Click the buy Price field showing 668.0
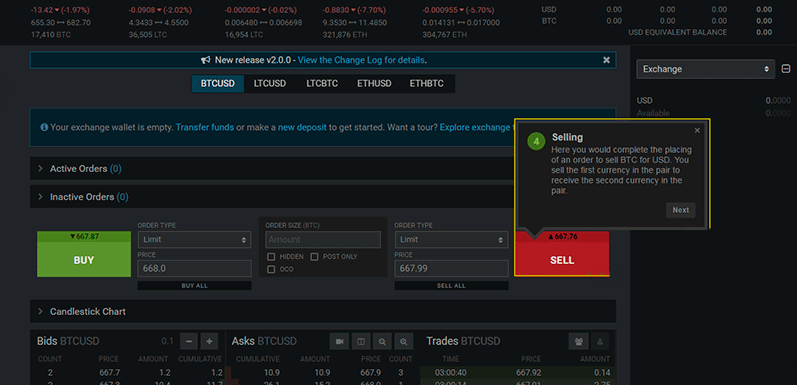Screen dimensions: 797x385 (195, 268)
